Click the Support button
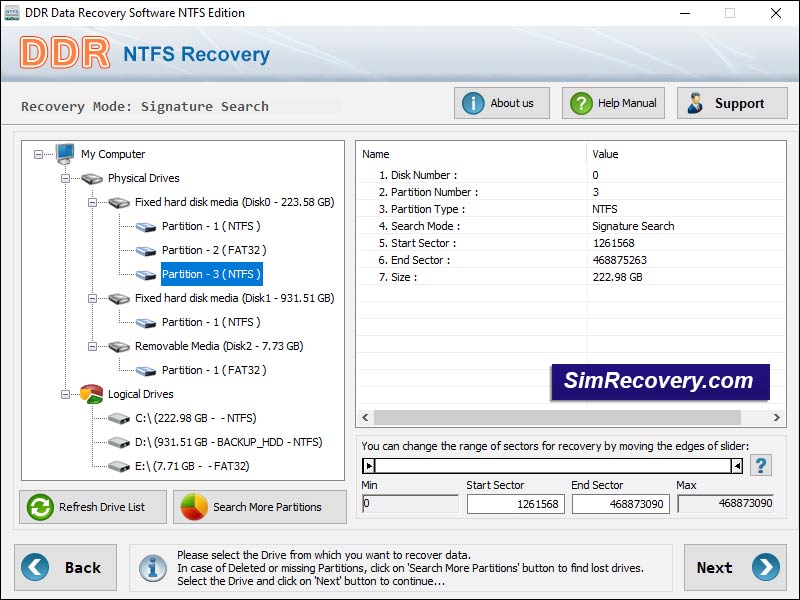 click(732, 103)
